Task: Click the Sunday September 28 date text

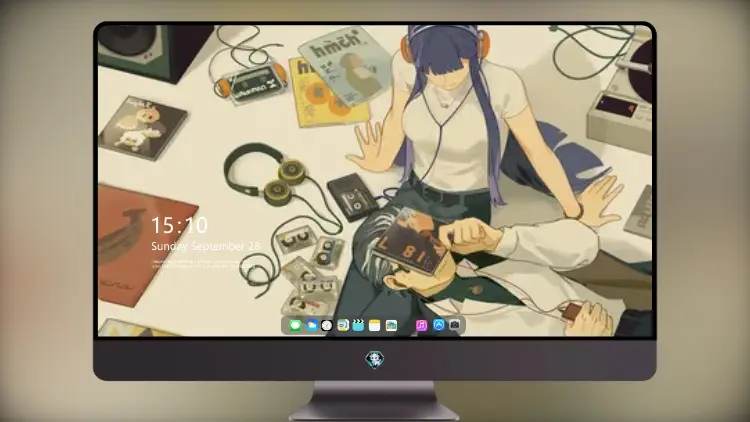Action: click(206, 246)
